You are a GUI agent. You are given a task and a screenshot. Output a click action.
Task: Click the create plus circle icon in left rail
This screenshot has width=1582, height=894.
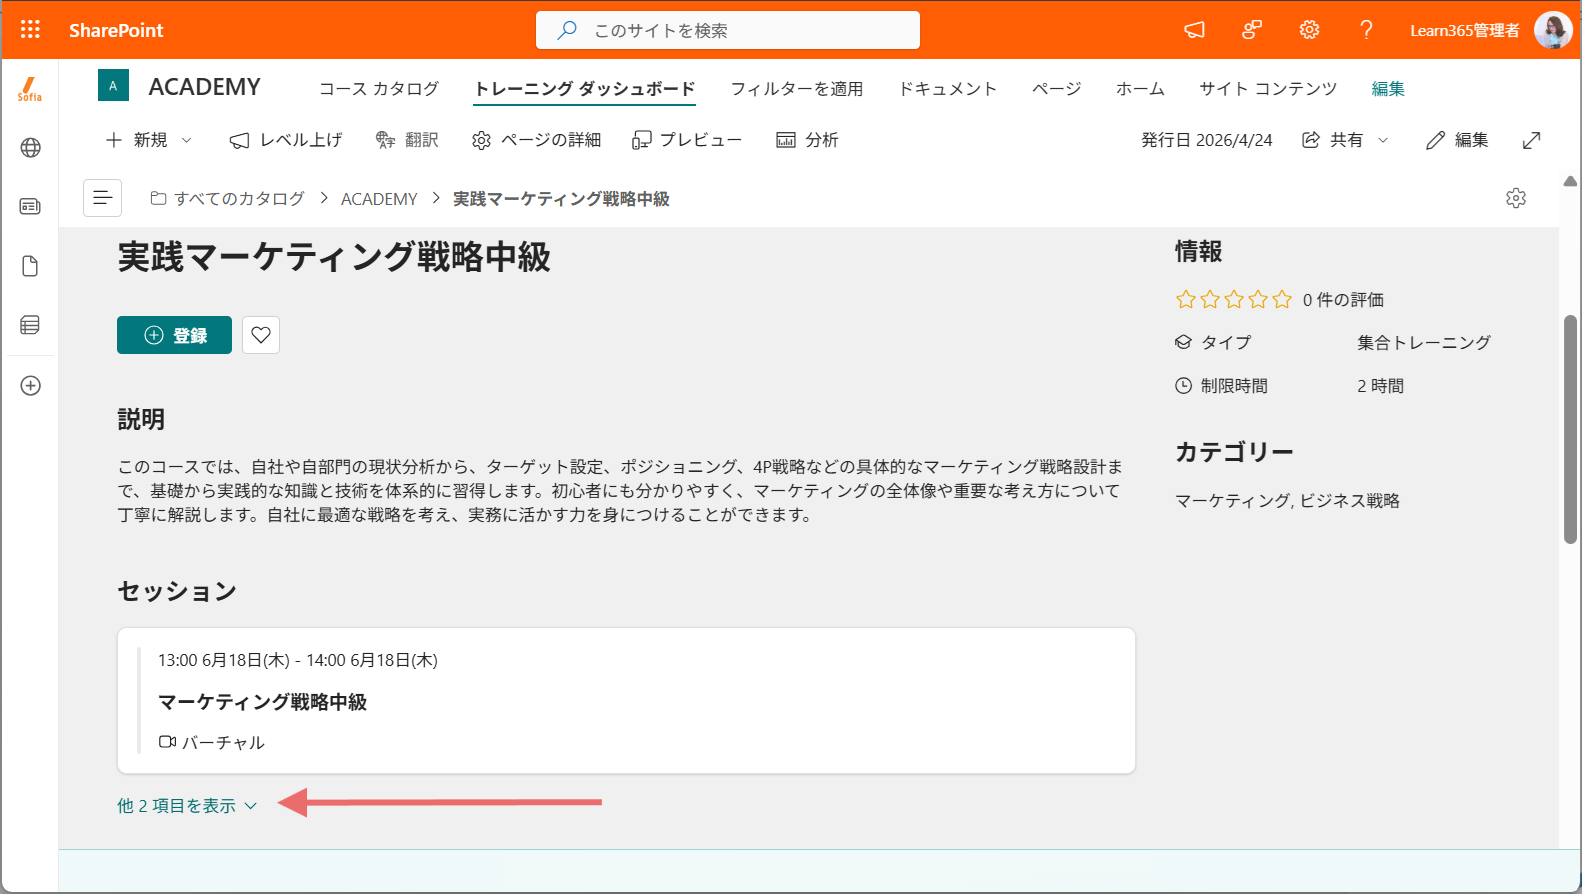pyautogui.click(x=31, y=386)
